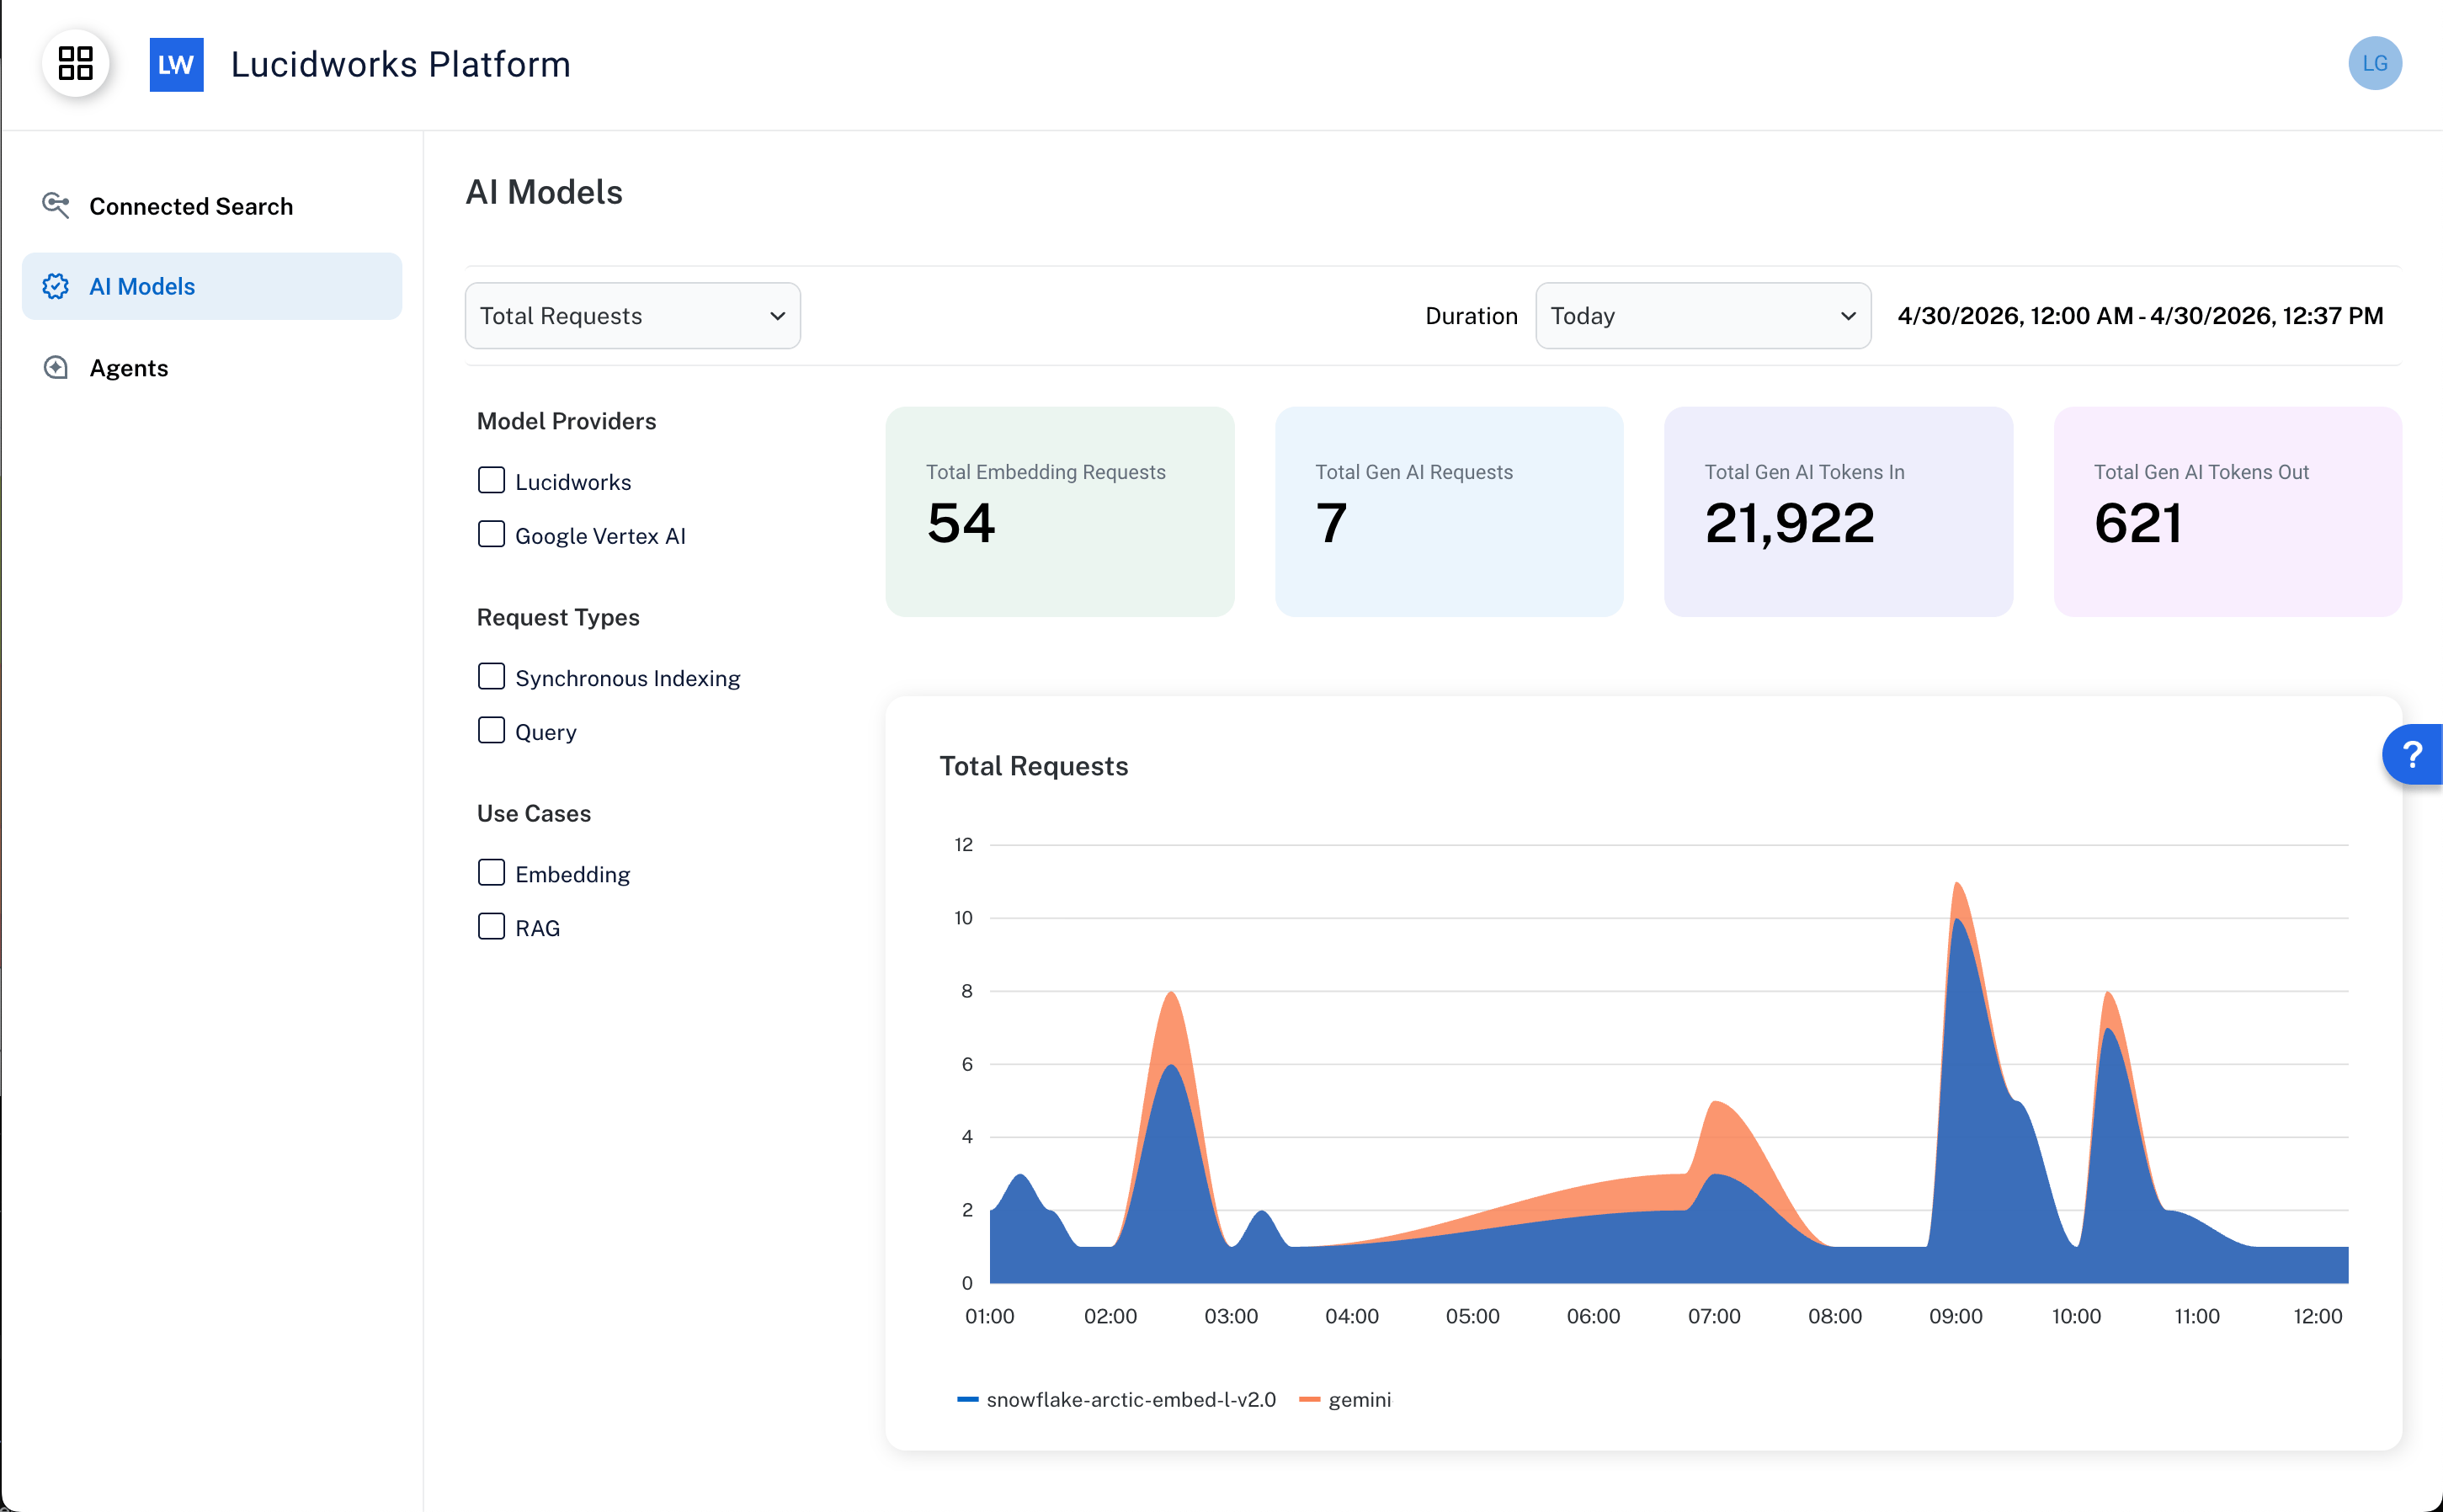Image resolution: width=2443 pixels, height=1512 pixels.
Task: Click the Total Embedding Requests card
Action: coord(1059,512)
